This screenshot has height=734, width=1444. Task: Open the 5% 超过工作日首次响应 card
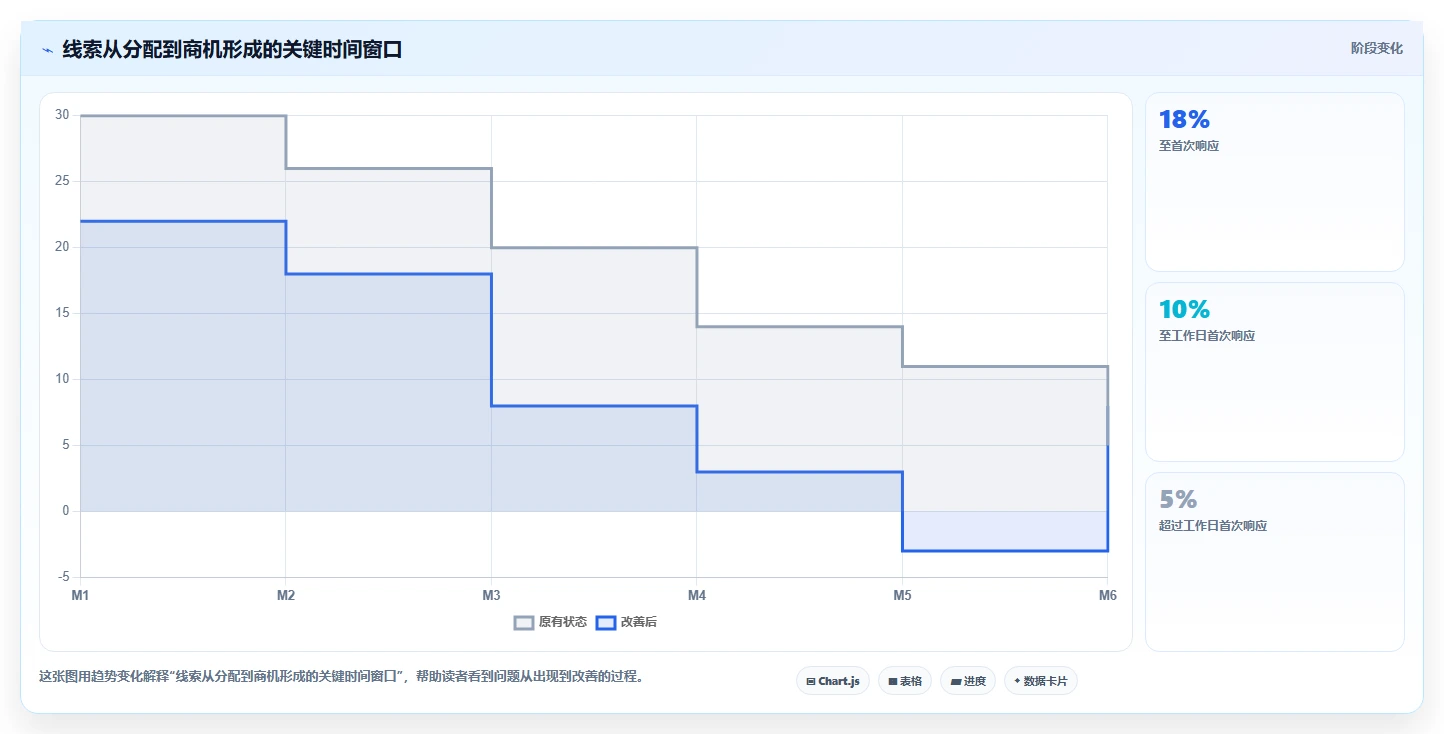pyautogui.click(x=1275, y=562)
